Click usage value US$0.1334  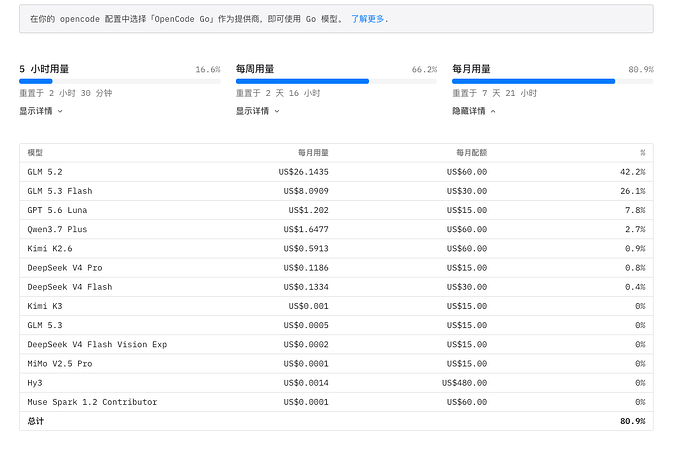pos(306,287)
